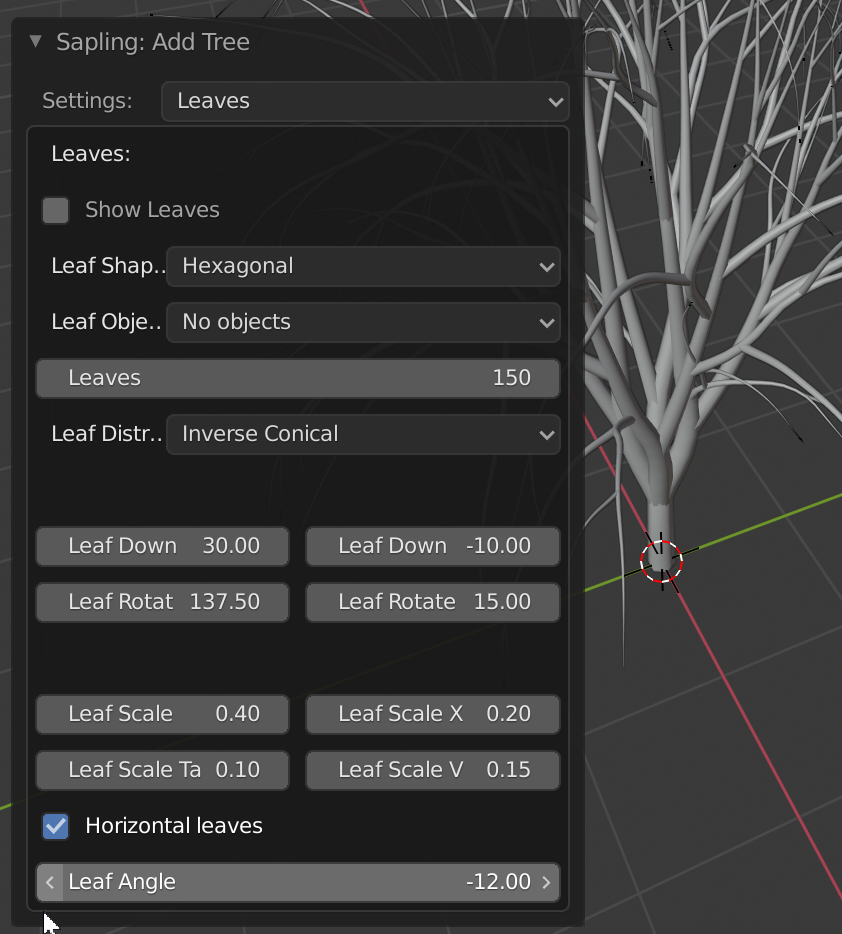Open the Leaf Shape Hexagonal dropdown

(x=363, y=266)
